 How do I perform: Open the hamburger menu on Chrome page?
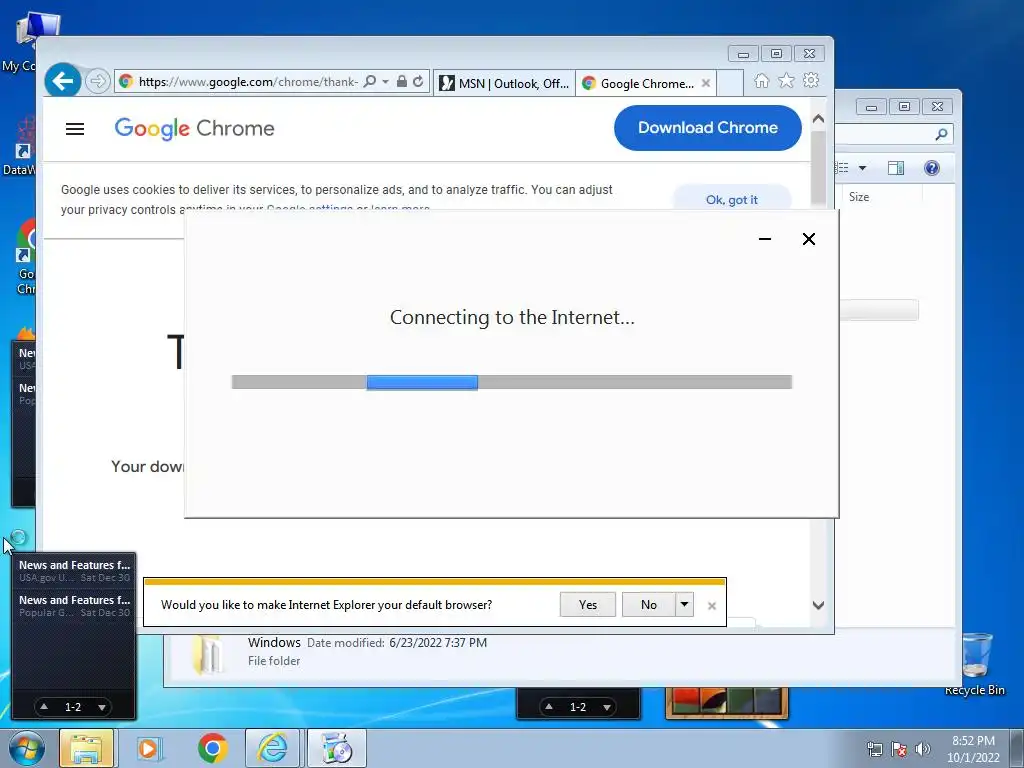click(x=75, y=129)
